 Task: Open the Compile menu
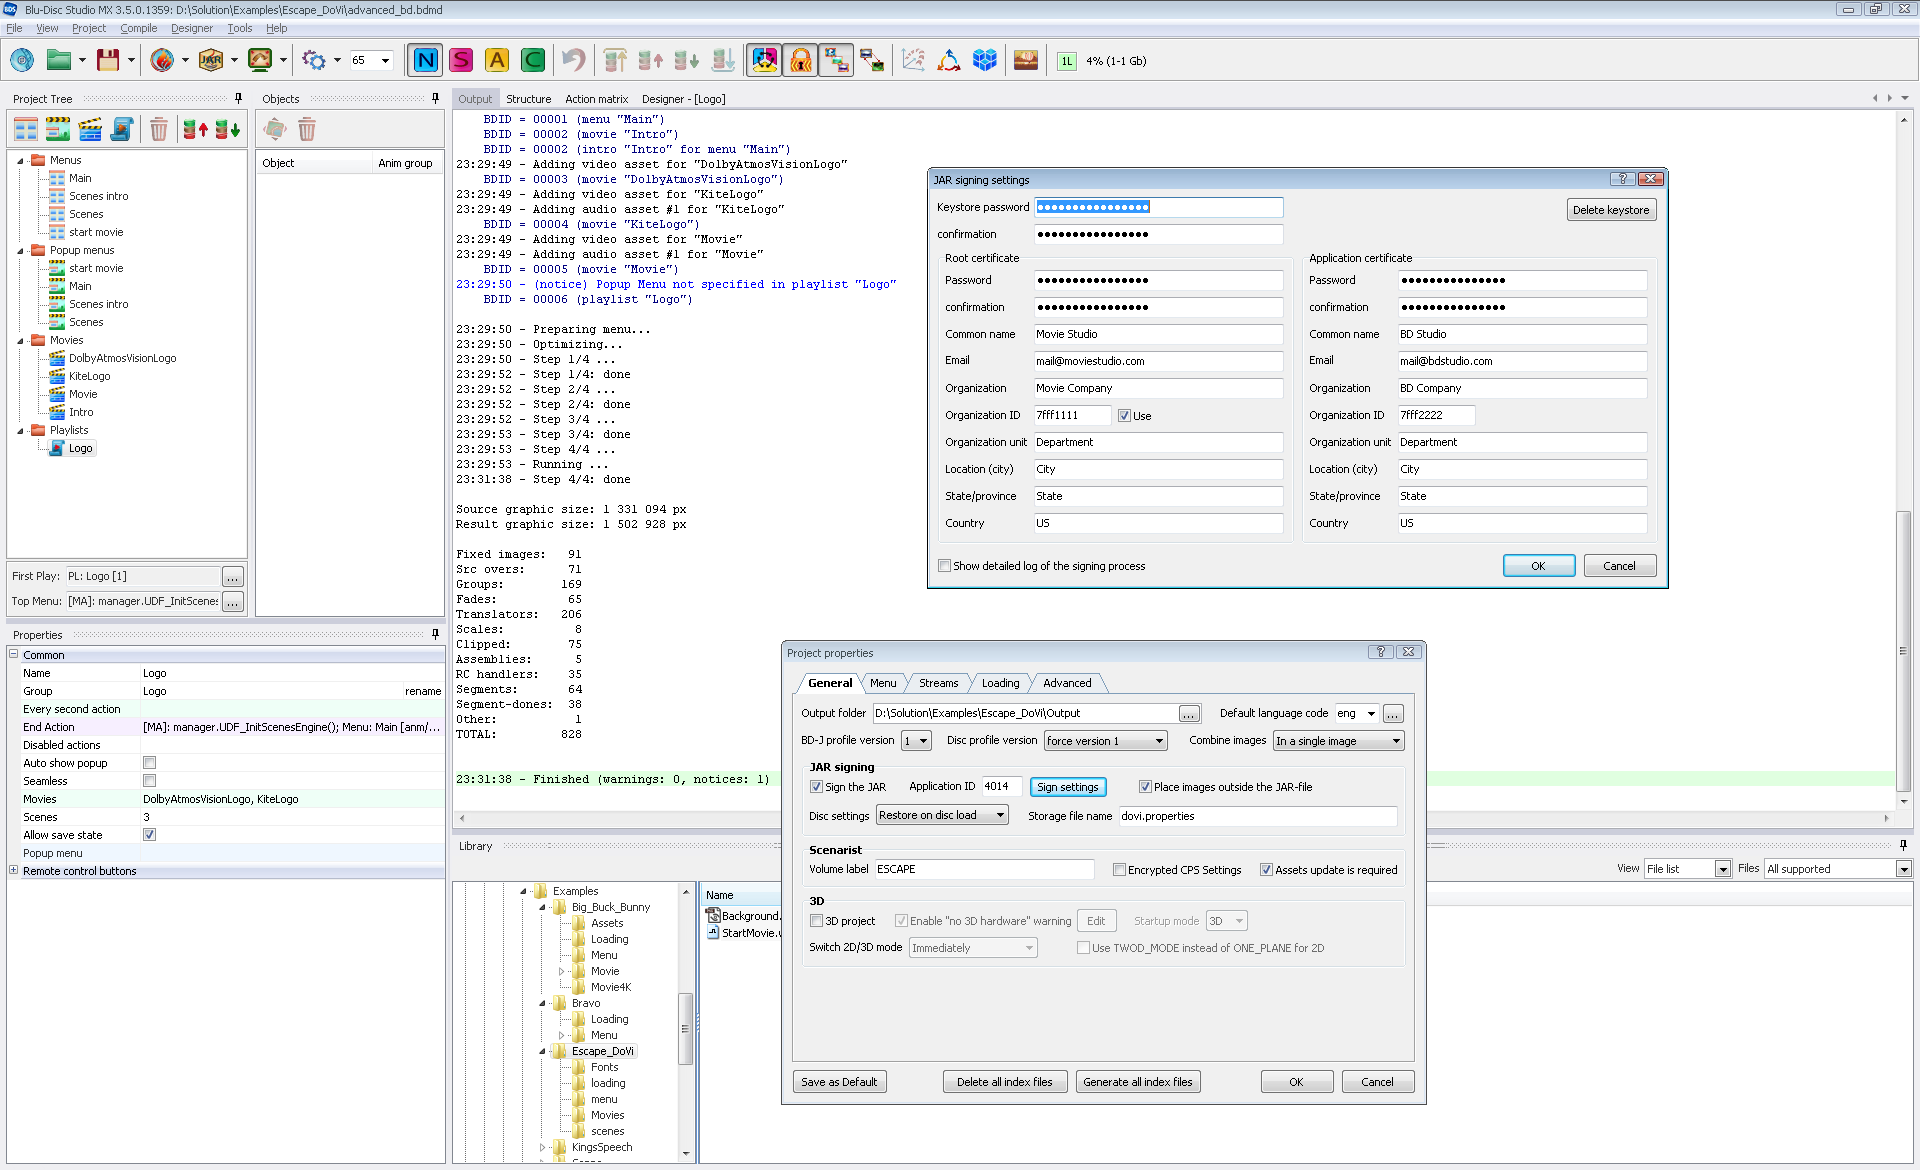pyautogui.click(x=138, y=28)
